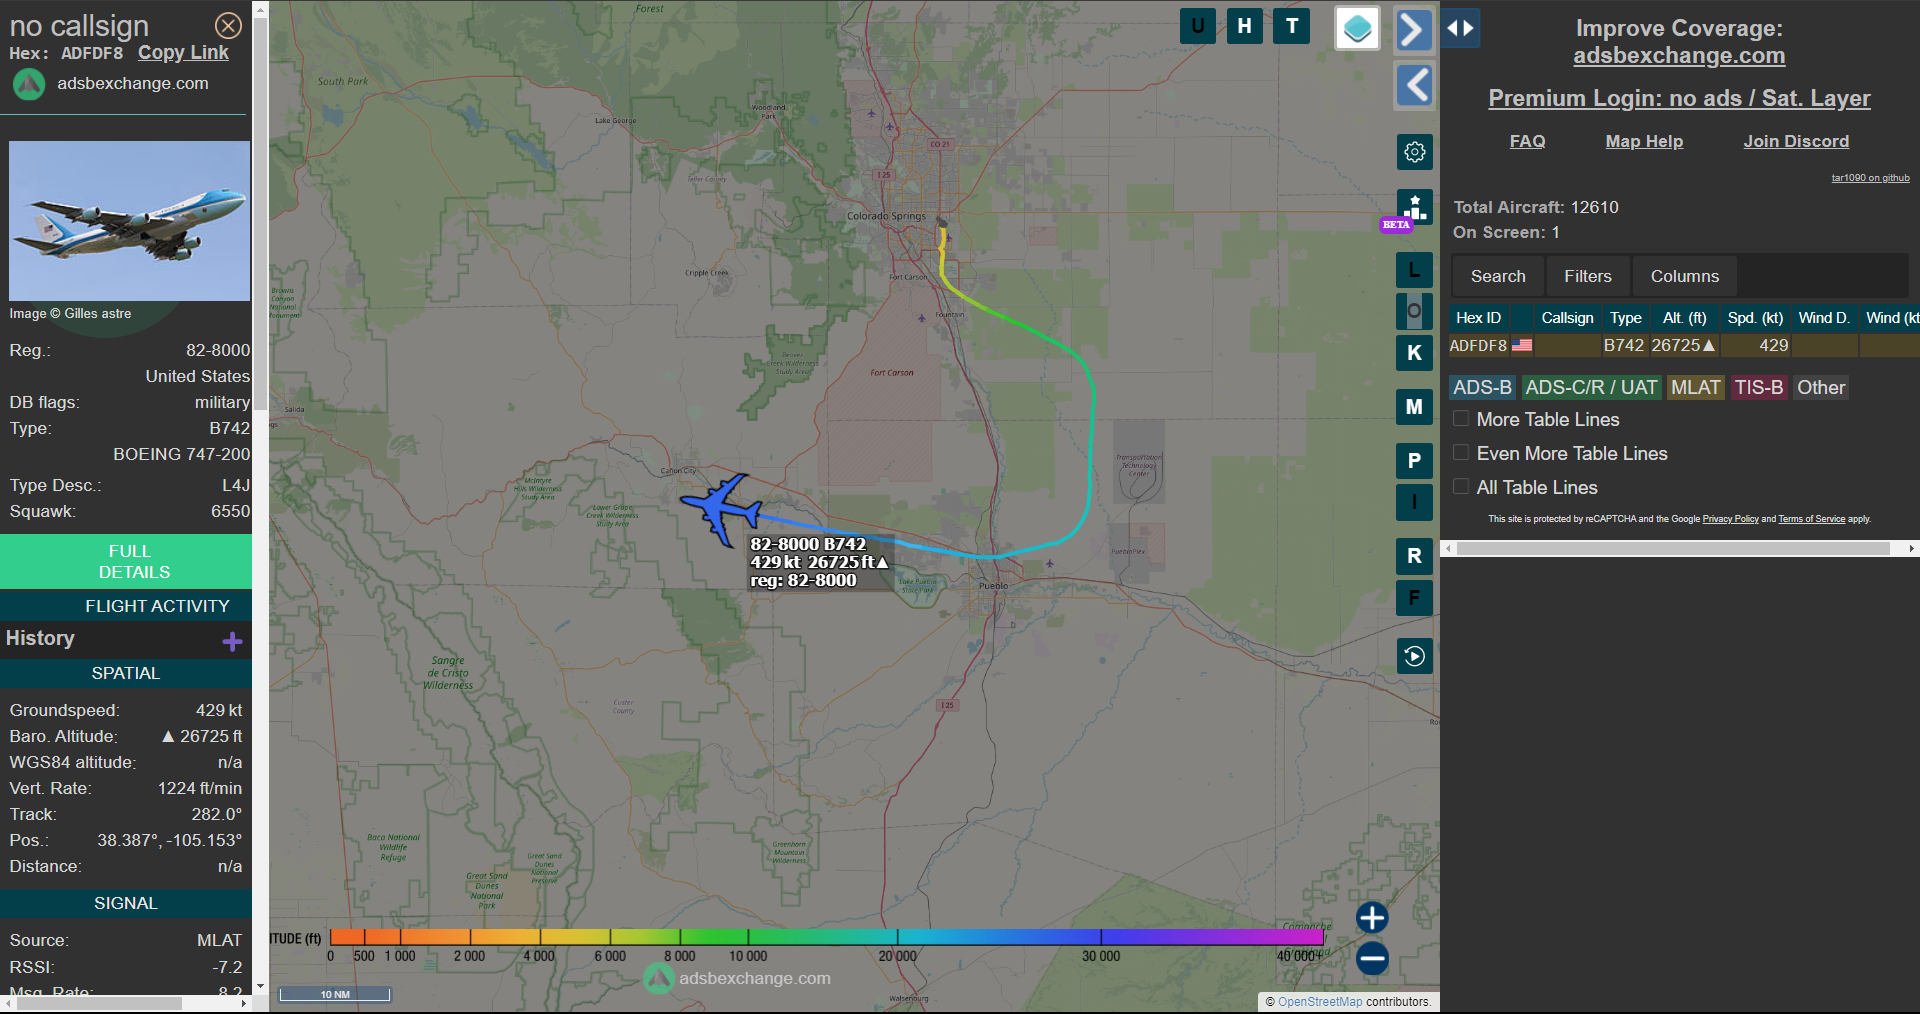
Task: Click the 10 NM scale bar
Action: [x=335, y=994]
